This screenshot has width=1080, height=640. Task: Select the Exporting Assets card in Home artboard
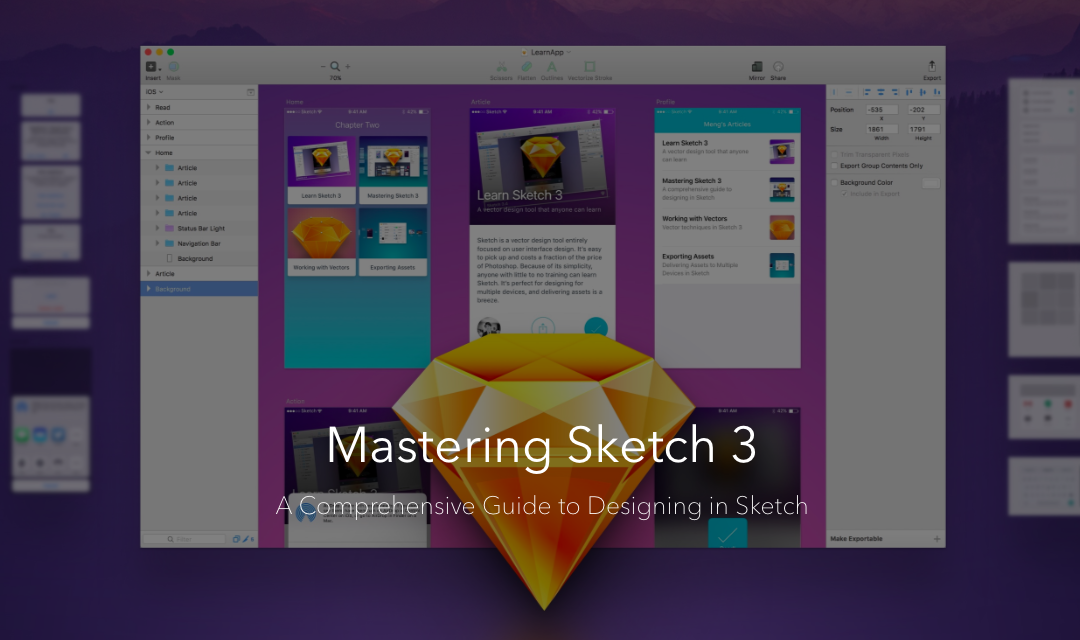tap(393, 242)
